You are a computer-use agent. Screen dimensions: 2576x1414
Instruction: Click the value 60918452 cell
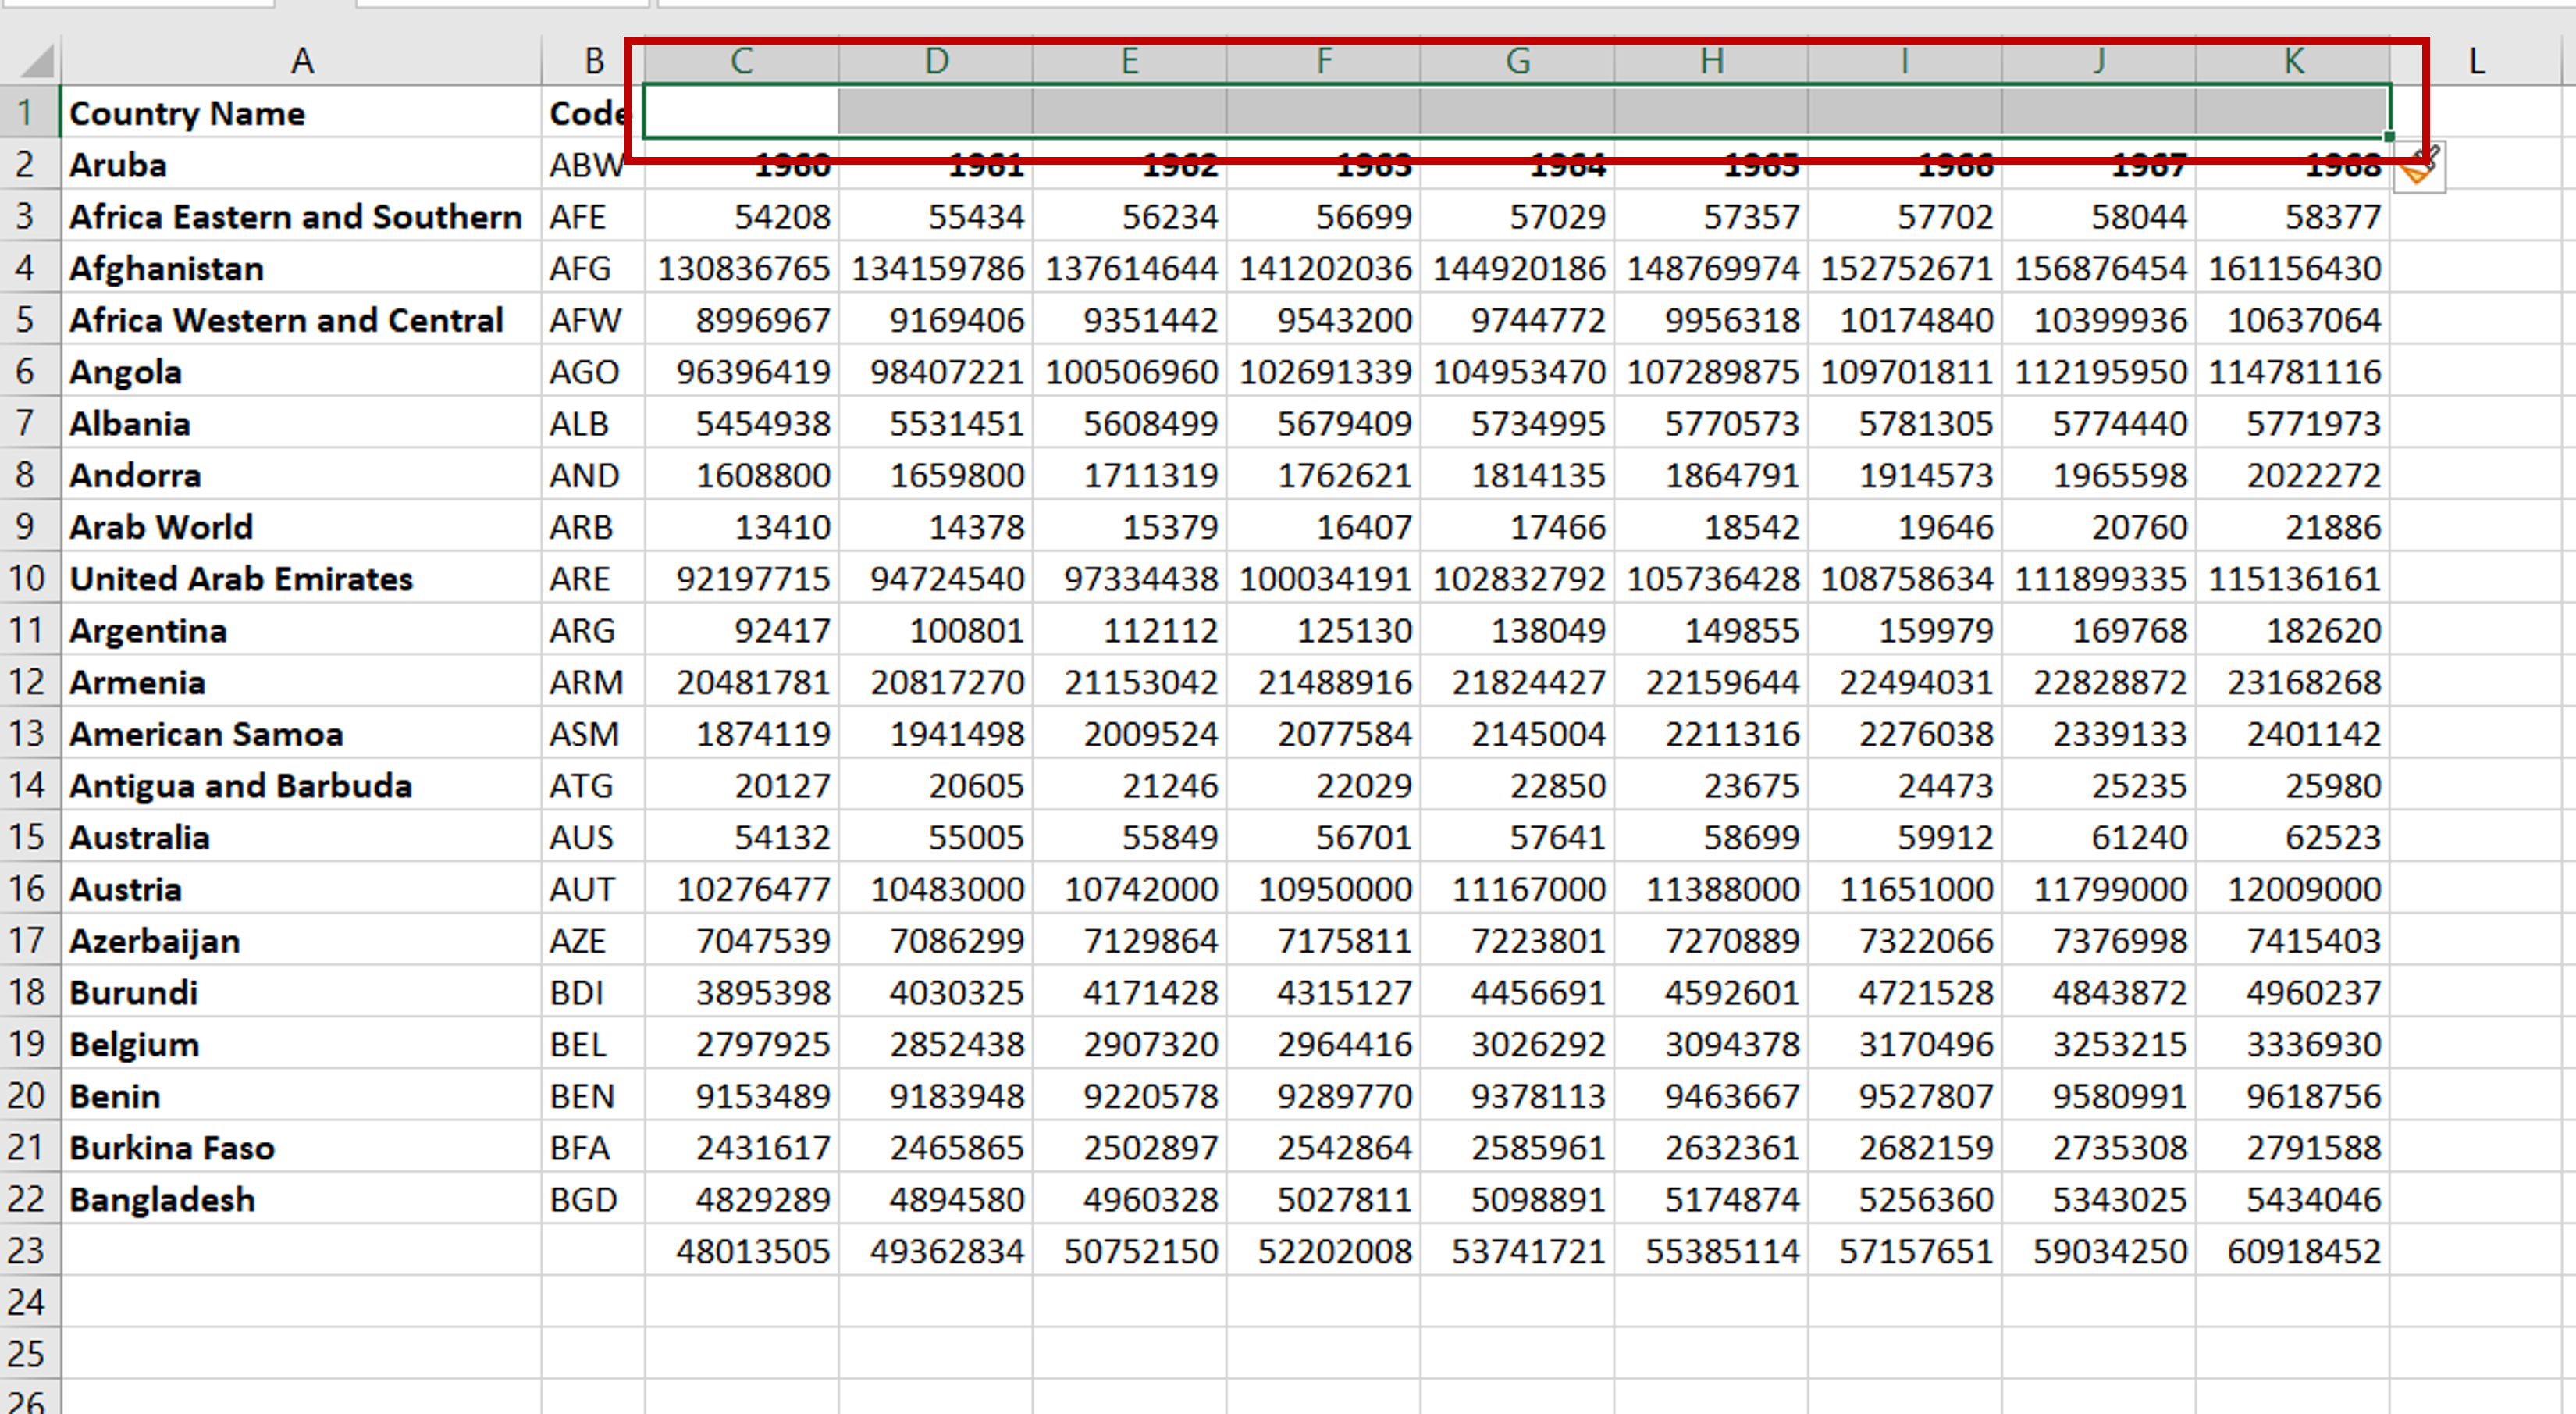pos(2292,1250)
